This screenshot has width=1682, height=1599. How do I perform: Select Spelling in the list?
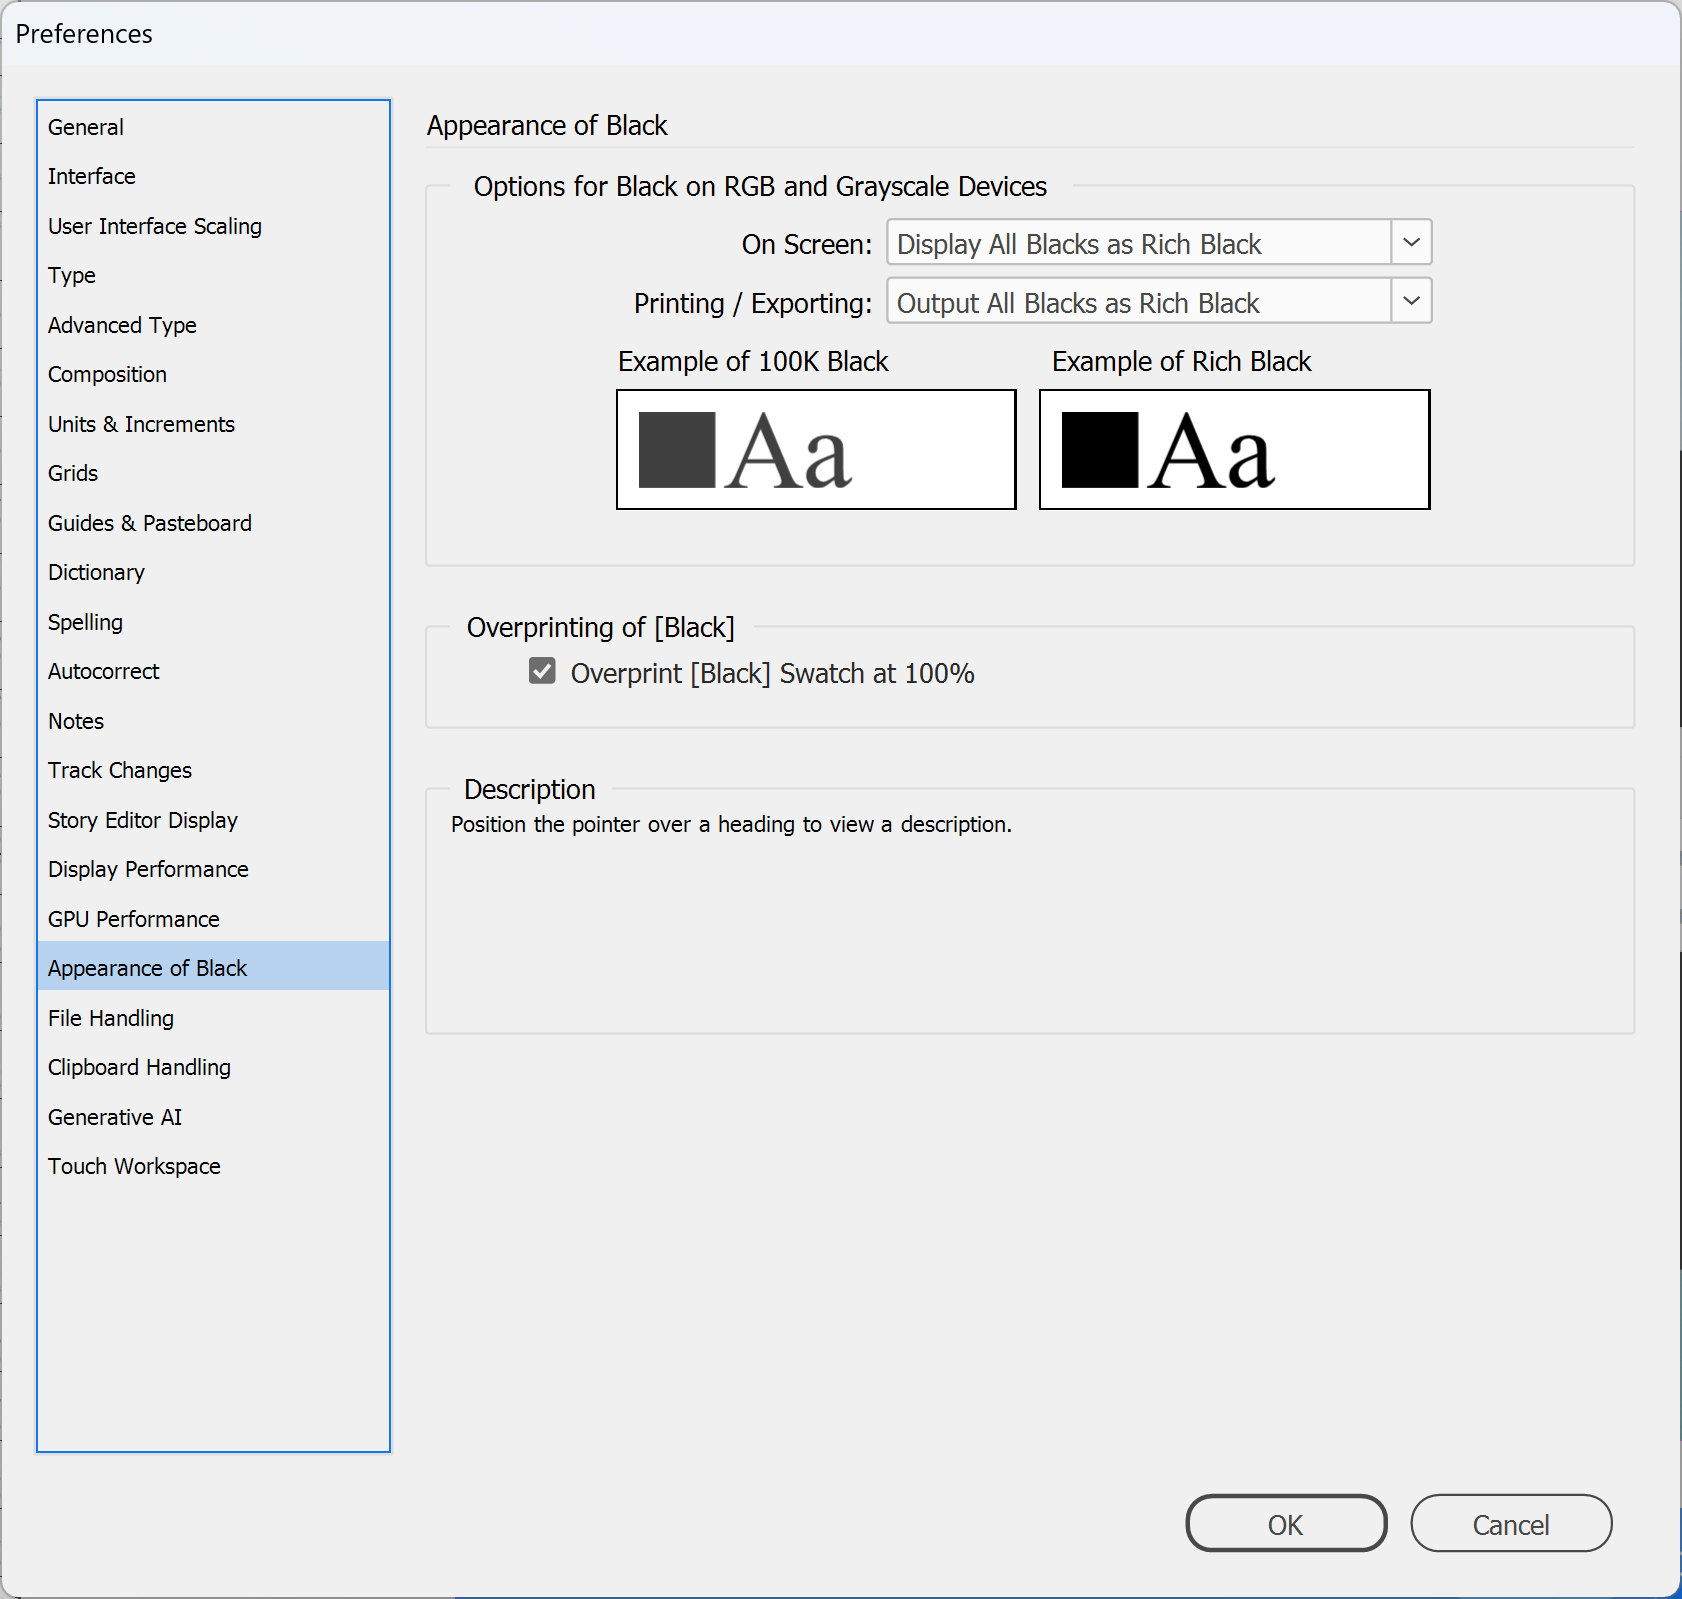(213, 622)
